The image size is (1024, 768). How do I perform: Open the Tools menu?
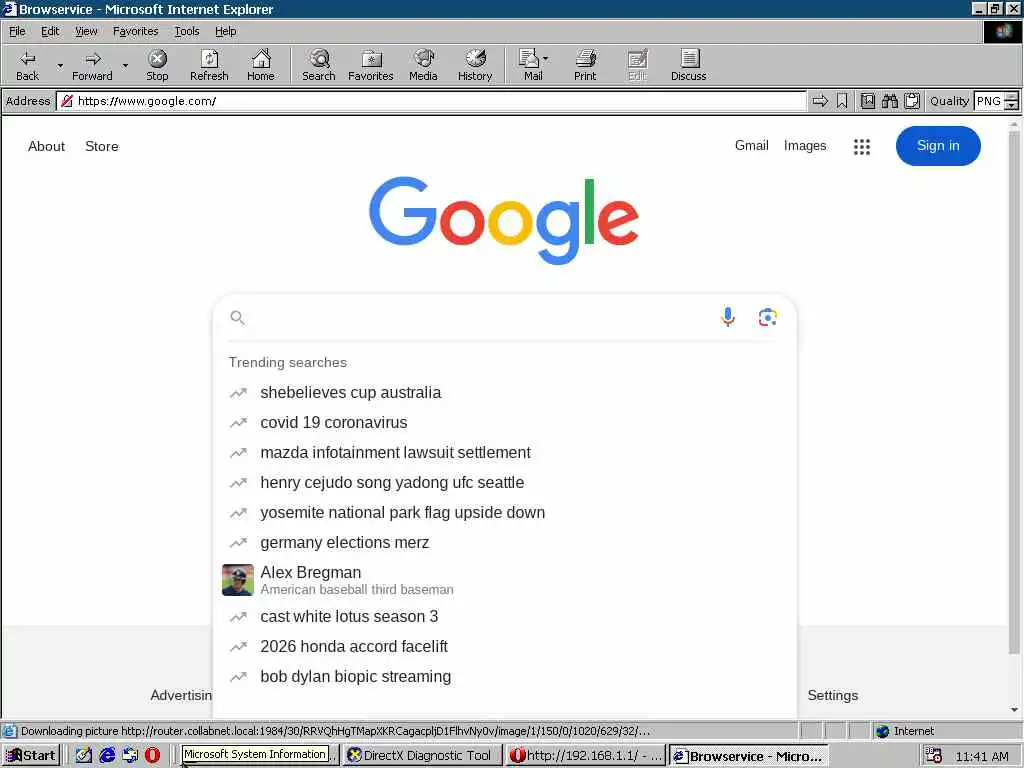186,31
